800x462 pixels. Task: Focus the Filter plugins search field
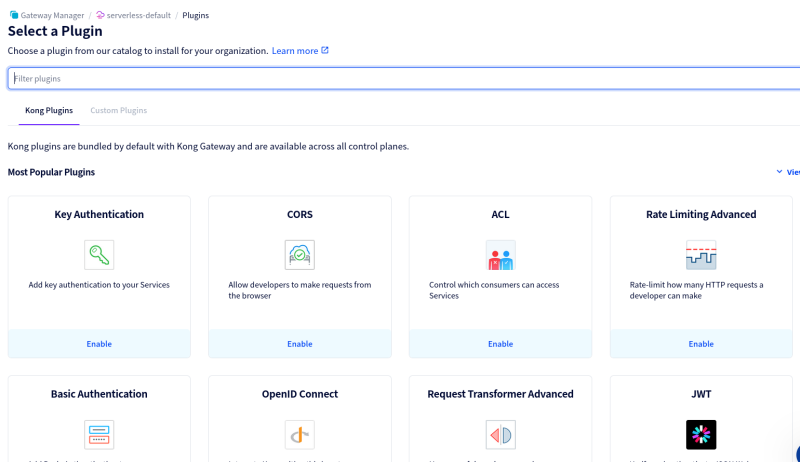click(400, 78)
